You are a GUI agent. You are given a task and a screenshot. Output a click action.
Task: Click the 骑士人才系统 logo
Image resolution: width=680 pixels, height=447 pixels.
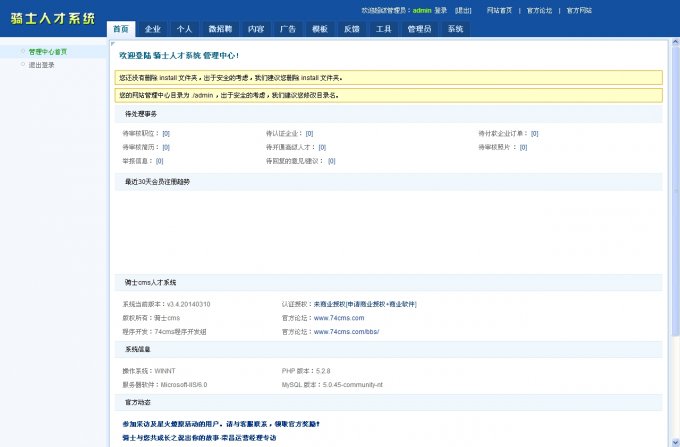[x=52, y=18]
